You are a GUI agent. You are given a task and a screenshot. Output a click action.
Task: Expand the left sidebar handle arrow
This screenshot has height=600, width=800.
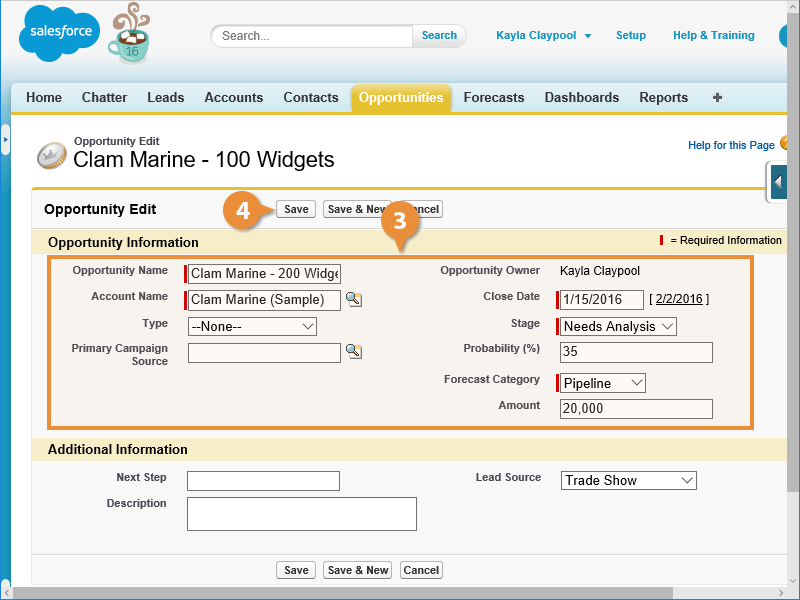click(x=5, y=140)
